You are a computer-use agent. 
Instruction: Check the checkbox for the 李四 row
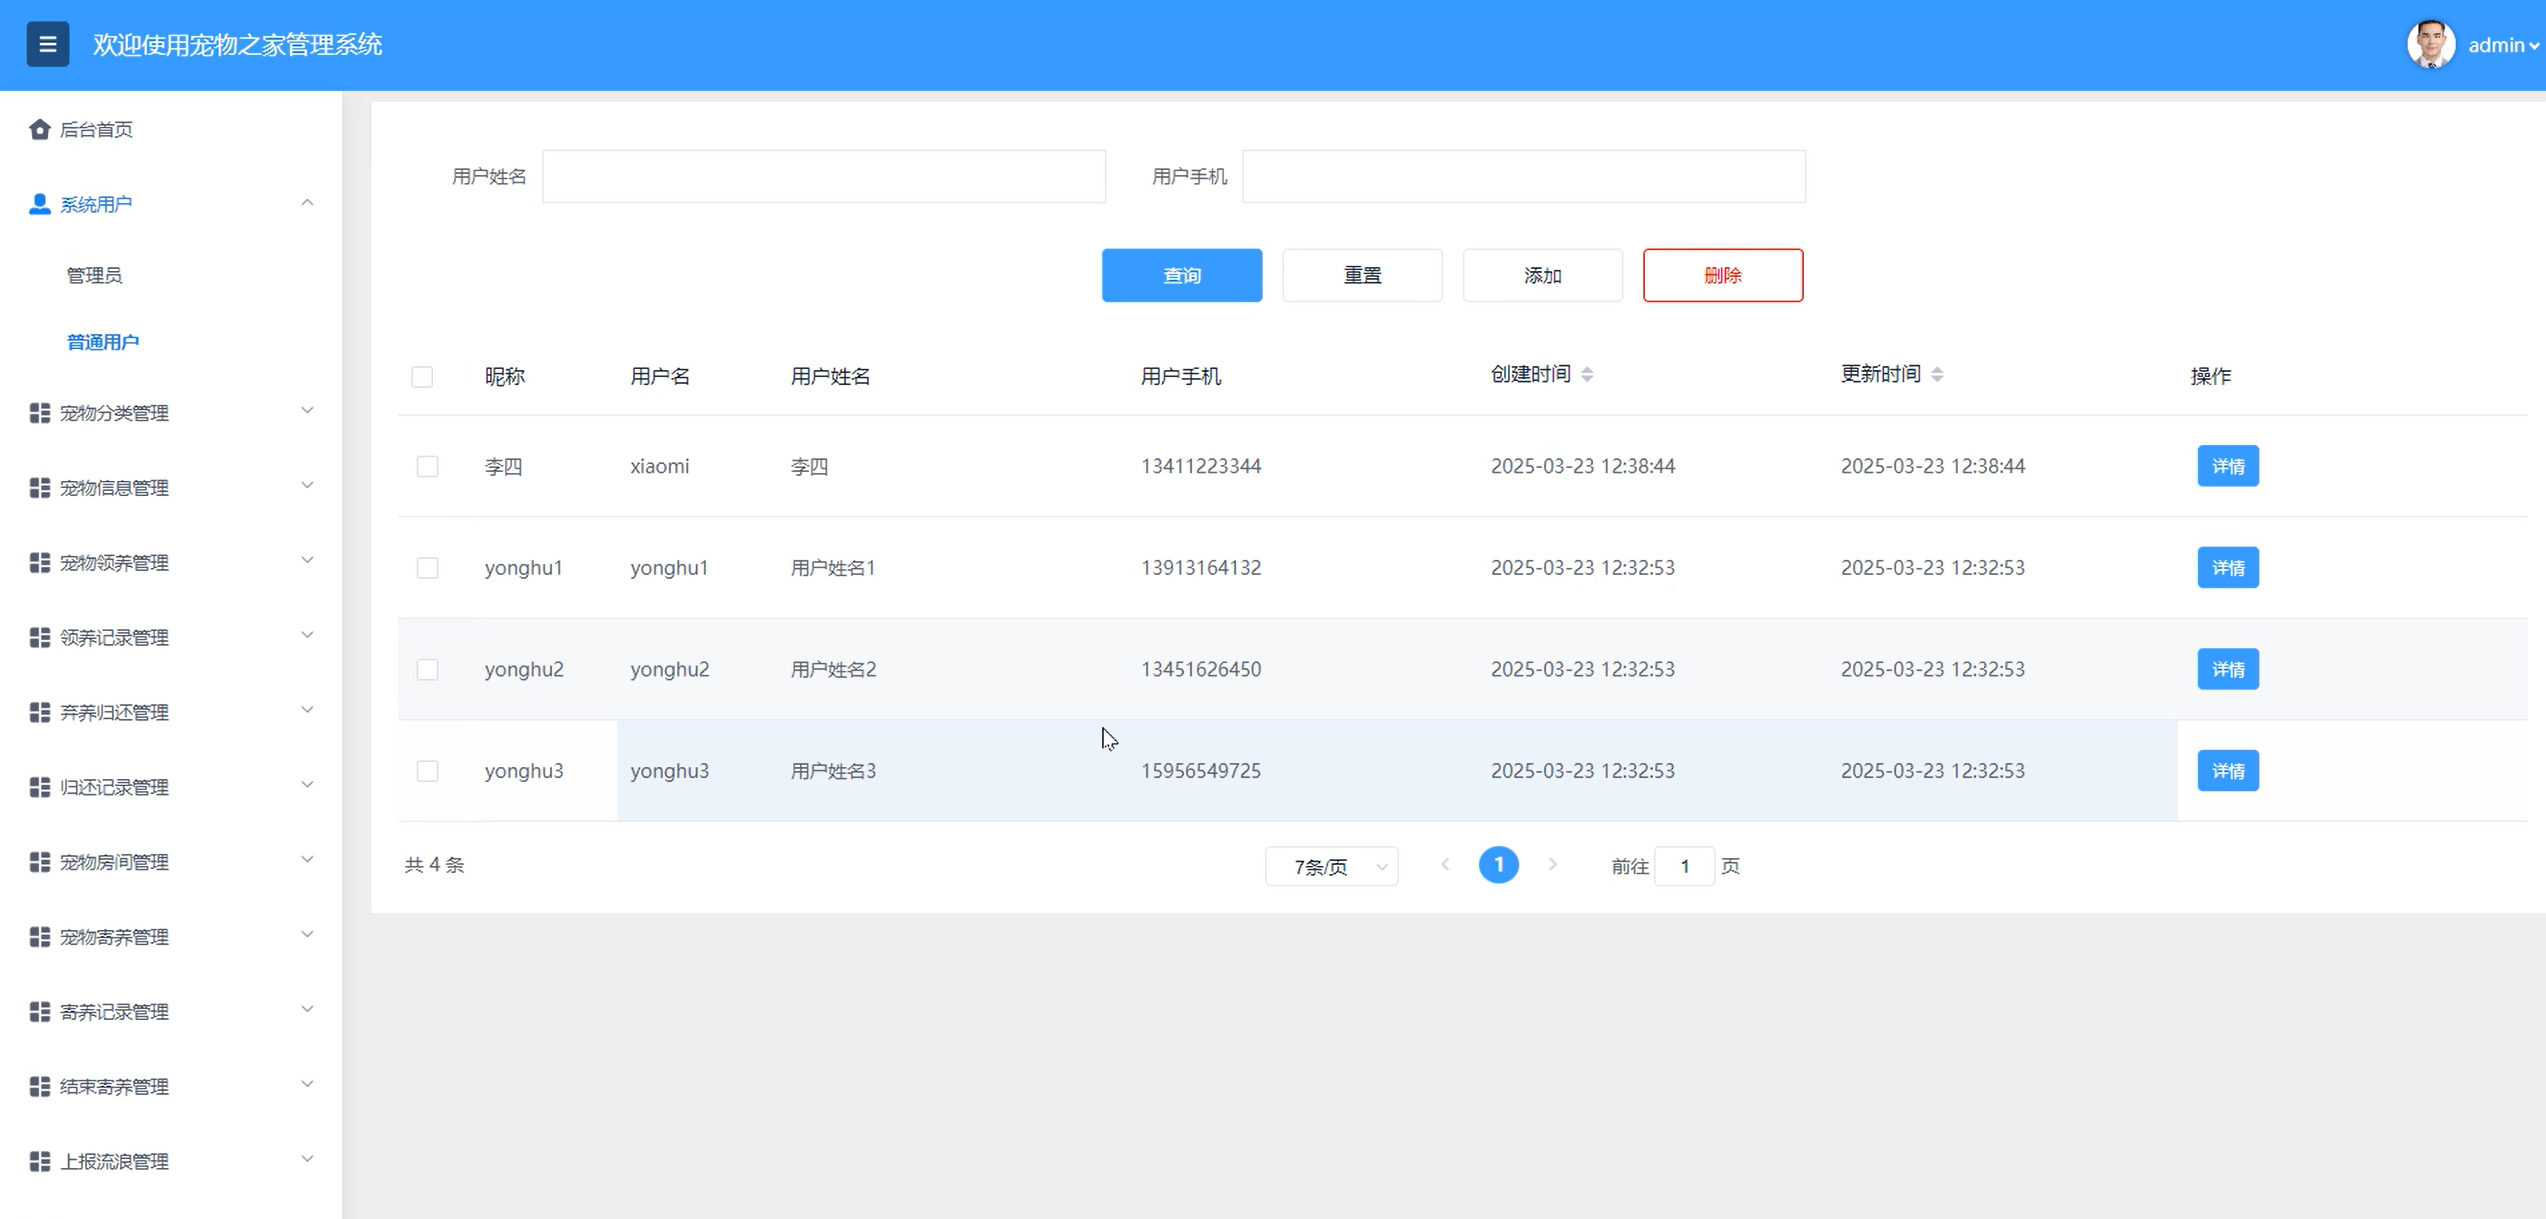click(427, 466)
